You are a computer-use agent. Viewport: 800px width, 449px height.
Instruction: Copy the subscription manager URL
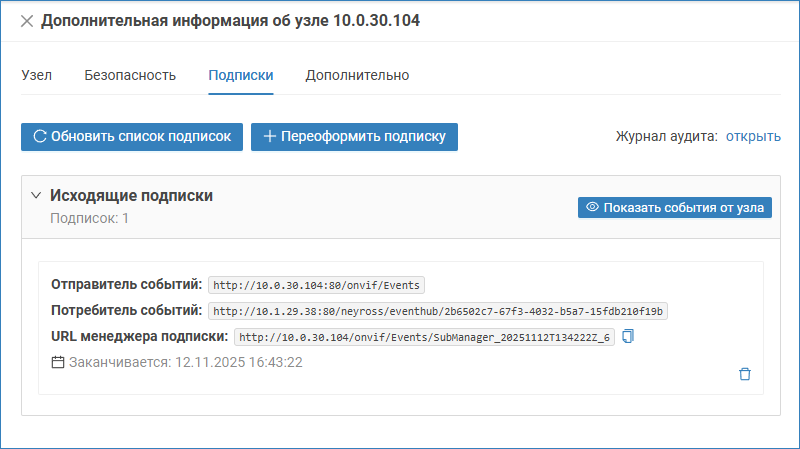(x=628, y=337)
